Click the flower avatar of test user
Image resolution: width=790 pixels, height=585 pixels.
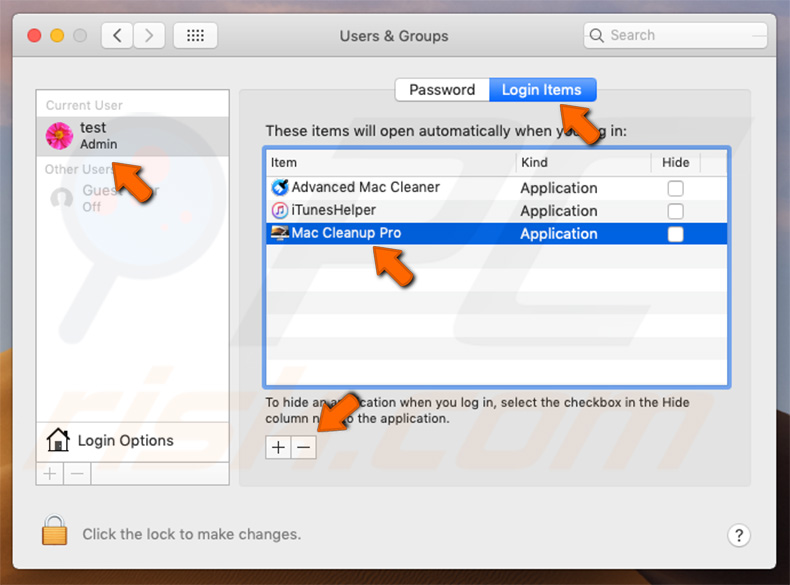click(x=59, y=136)
